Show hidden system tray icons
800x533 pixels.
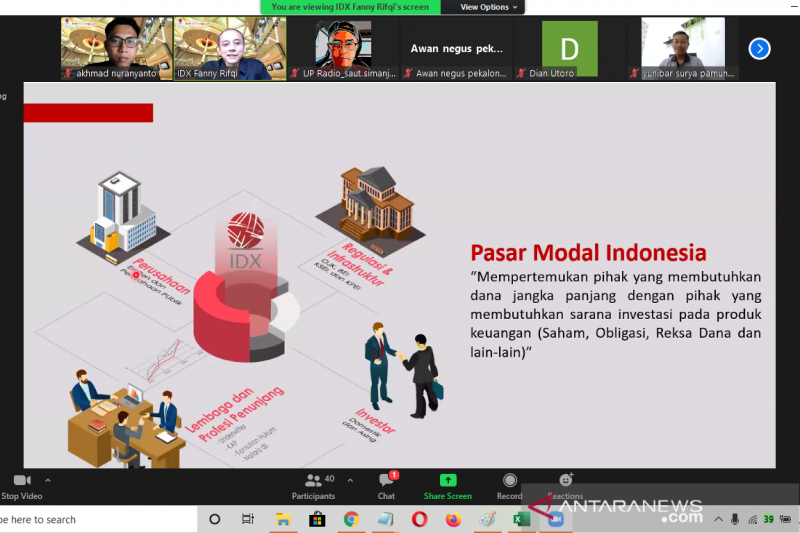[x=718, y=519]
